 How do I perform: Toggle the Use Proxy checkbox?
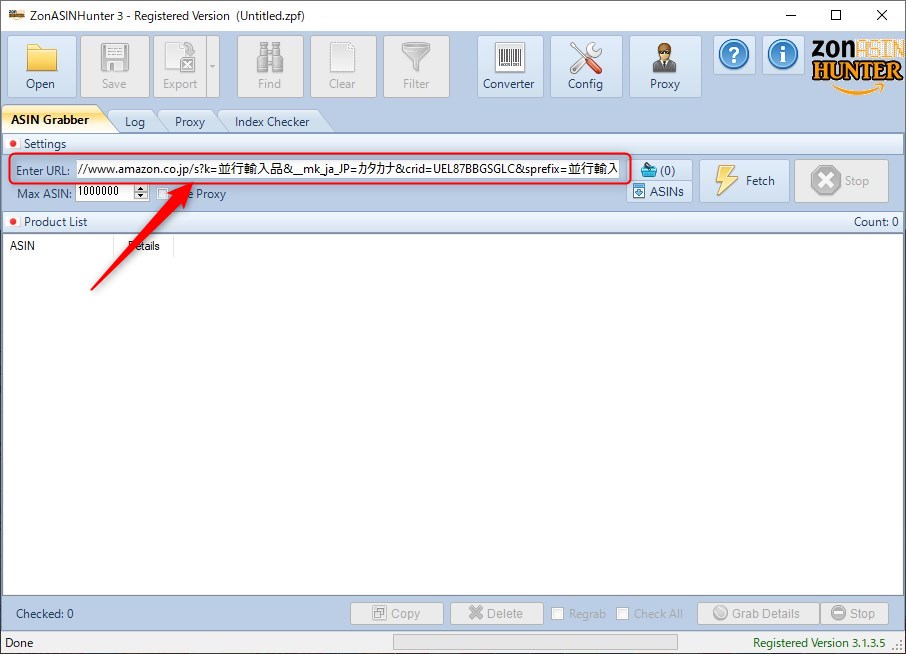163,194
